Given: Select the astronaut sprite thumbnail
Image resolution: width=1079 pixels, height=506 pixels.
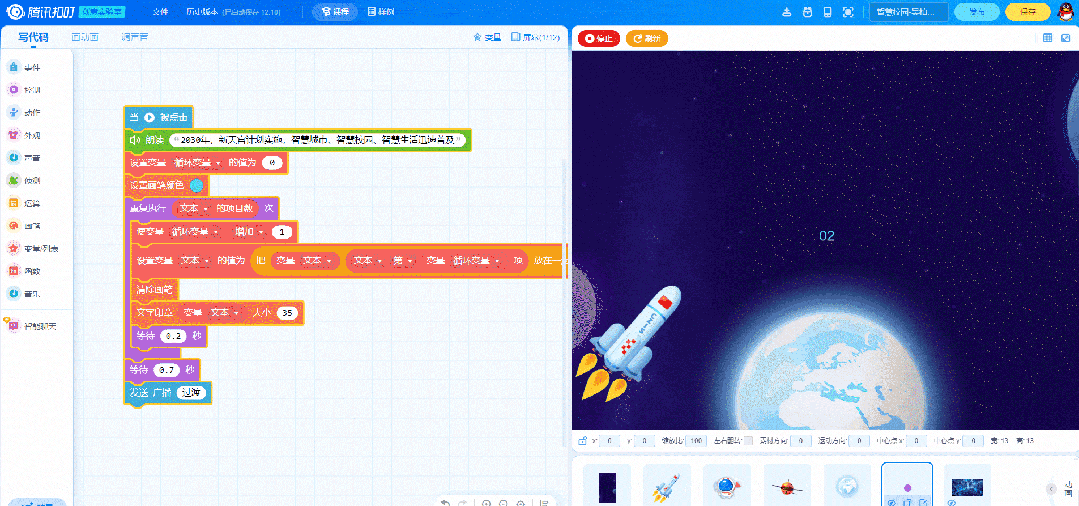Looking at the screenshot, I should pos(727,486).
